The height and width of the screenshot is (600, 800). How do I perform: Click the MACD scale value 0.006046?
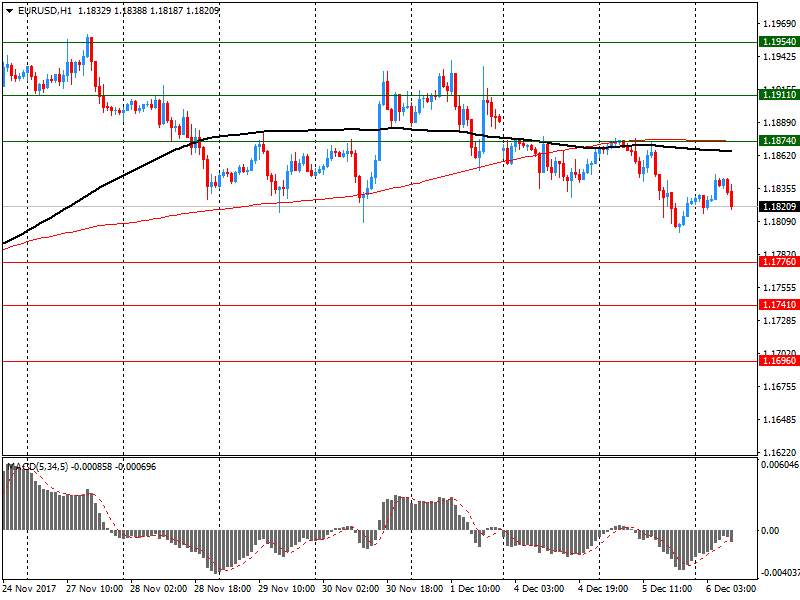coord(780,465)
